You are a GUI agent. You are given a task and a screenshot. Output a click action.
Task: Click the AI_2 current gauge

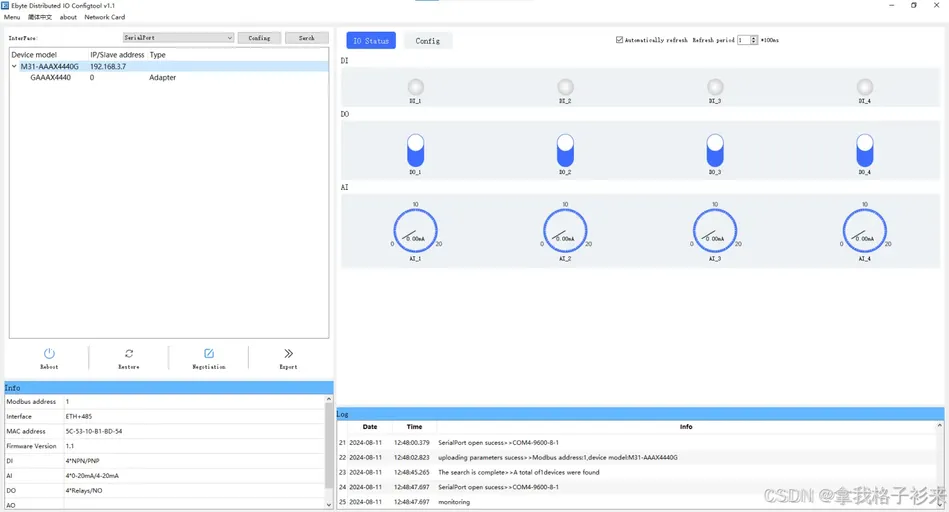[565, 231]
